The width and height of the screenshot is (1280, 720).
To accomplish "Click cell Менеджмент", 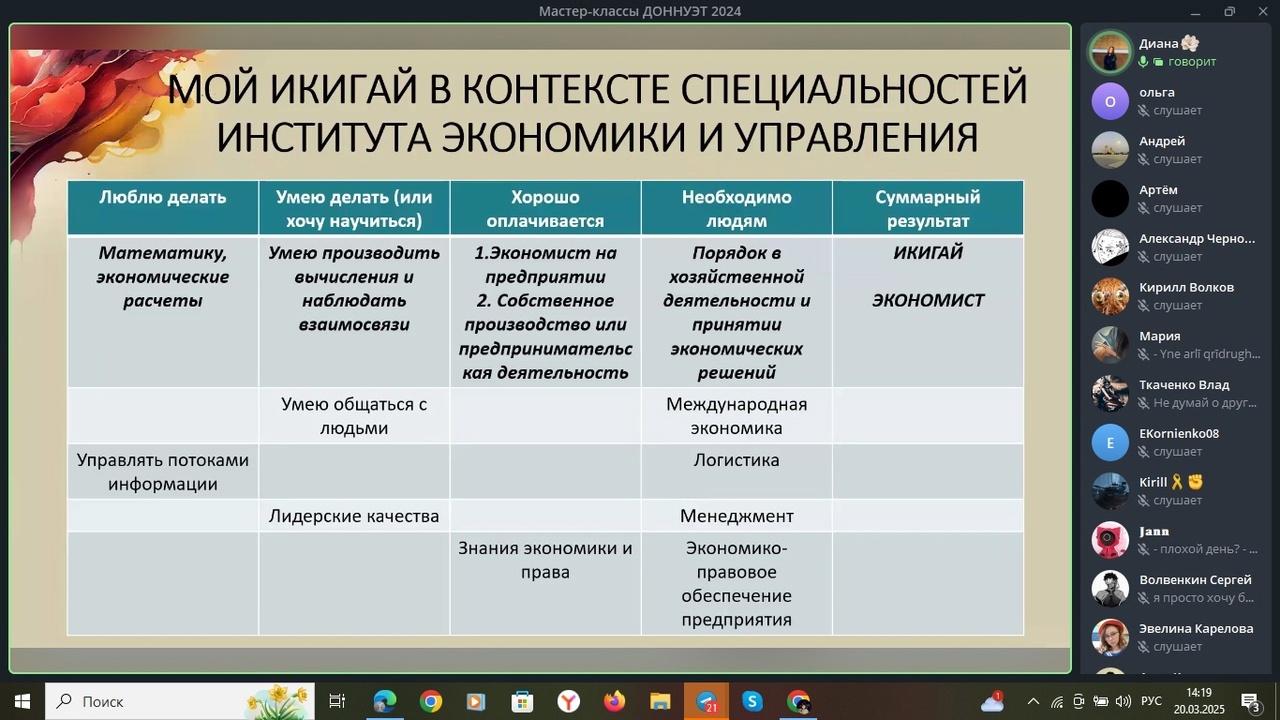I will [737, 516].
